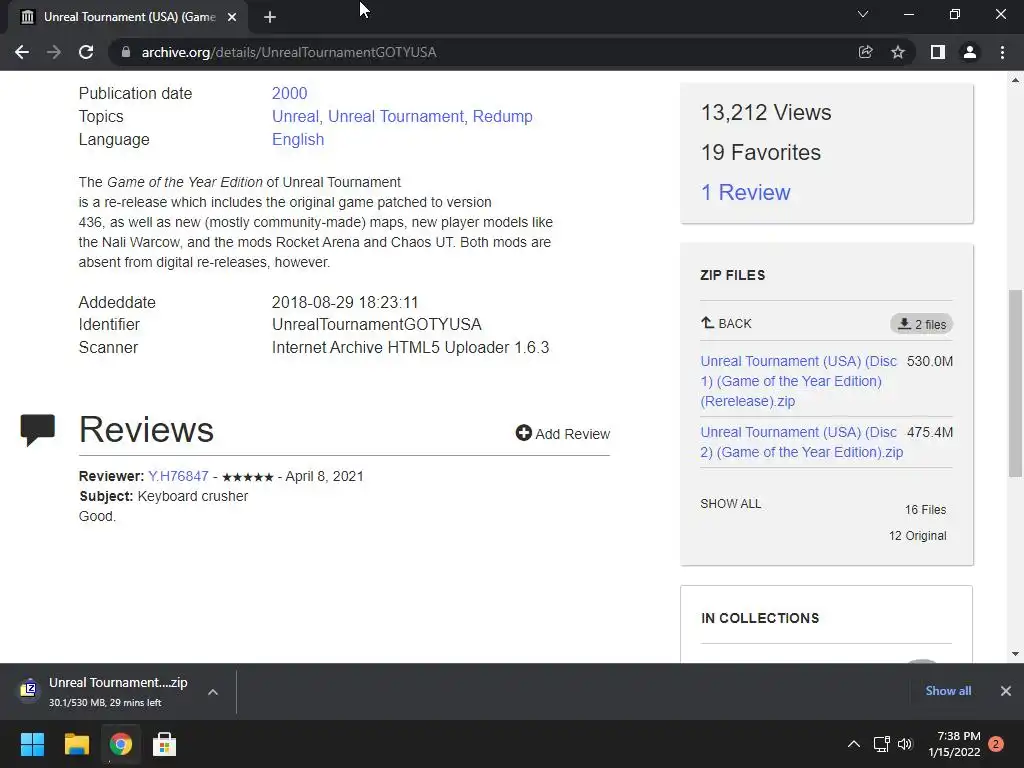Open the Unreal Tournament topic link
Viewport: 1024px width, 768px height.
tap(396, 116)
